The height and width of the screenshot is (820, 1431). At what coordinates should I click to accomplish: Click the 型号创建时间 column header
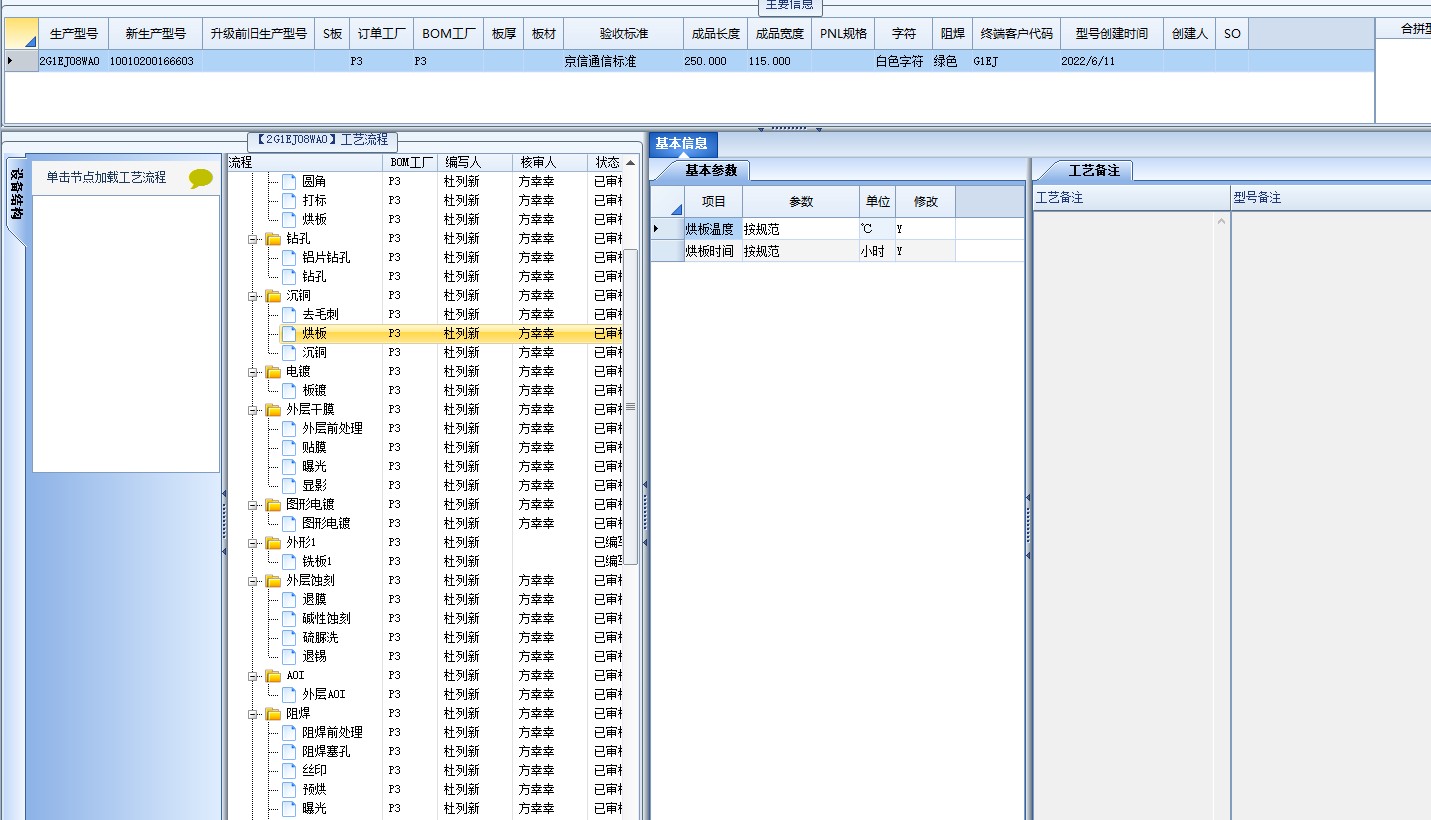coord(1112,34)
